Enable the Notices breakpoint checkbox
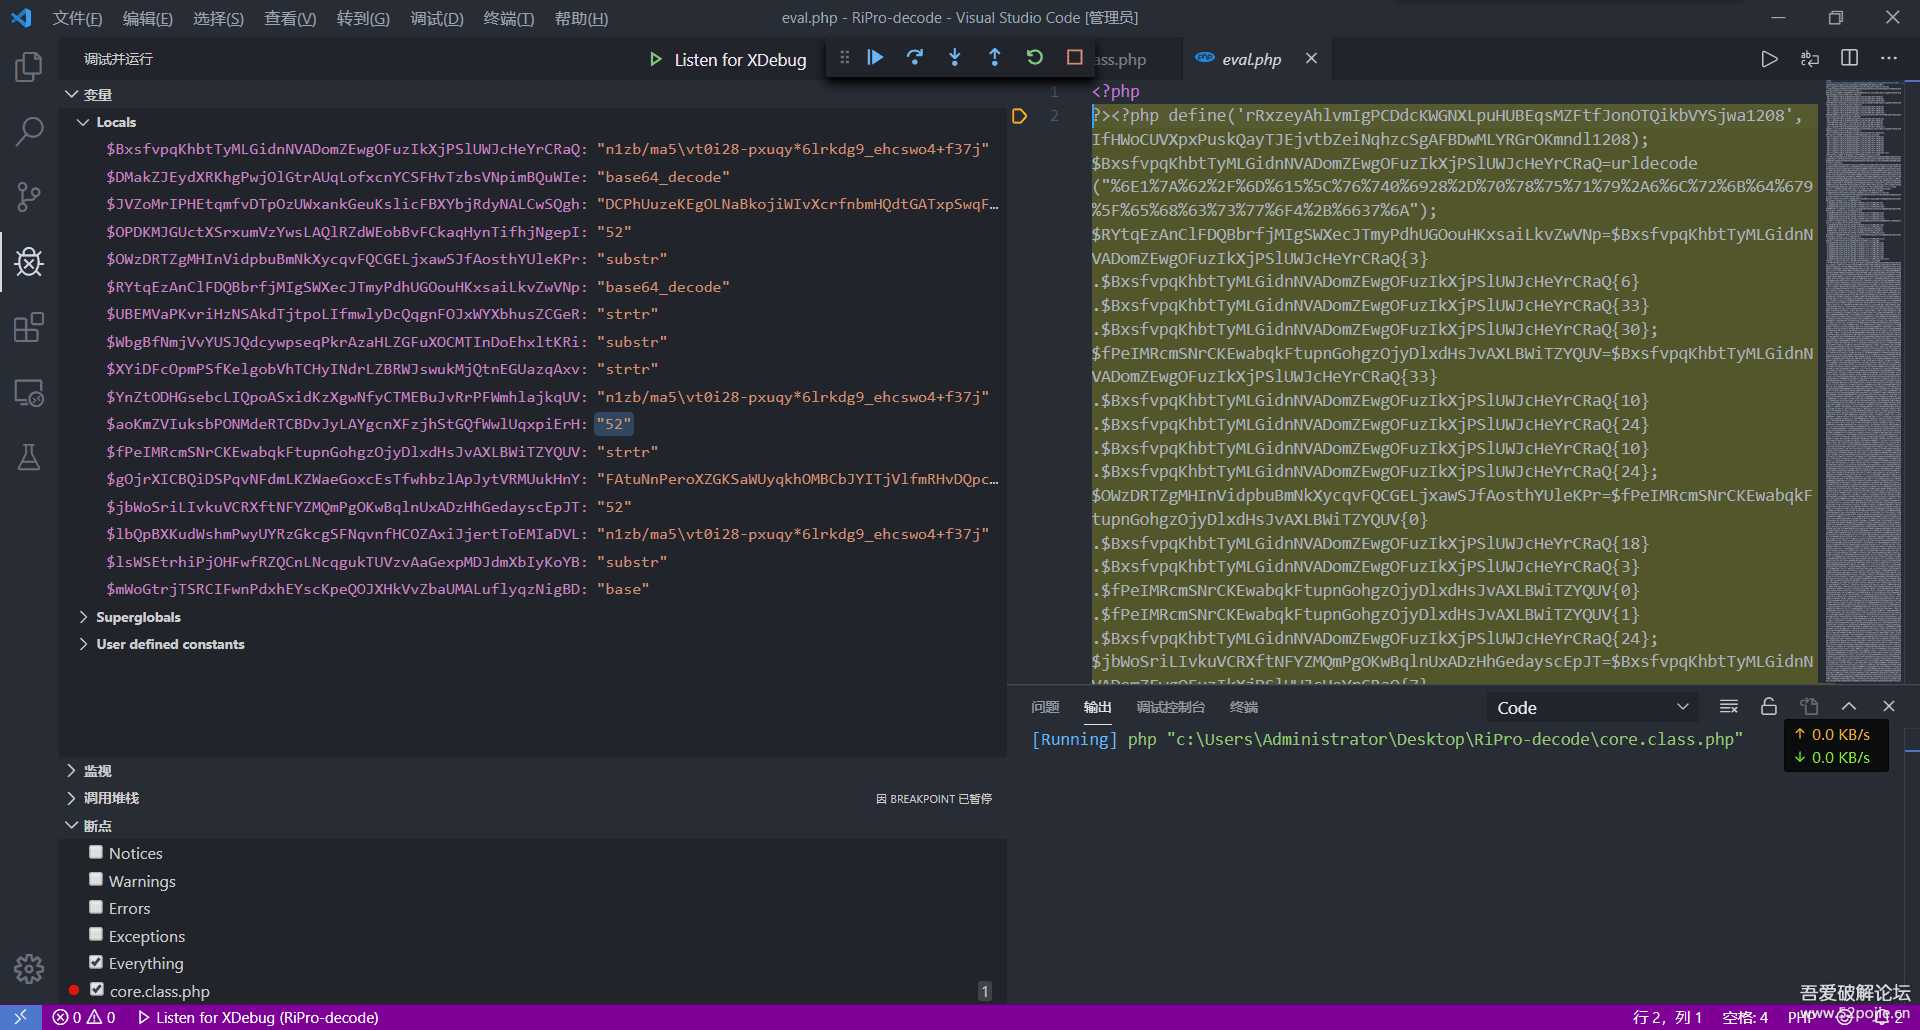This screenshot has width=1920, height=1030. coord(96,853)
